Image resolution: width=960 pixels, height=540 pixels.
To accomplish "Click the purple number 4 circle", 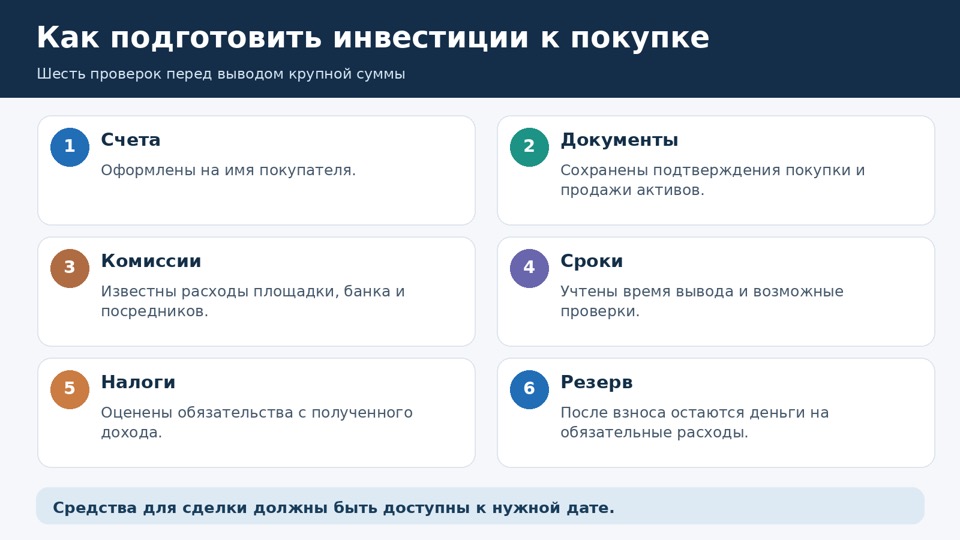I will click(x=530, y=268).
